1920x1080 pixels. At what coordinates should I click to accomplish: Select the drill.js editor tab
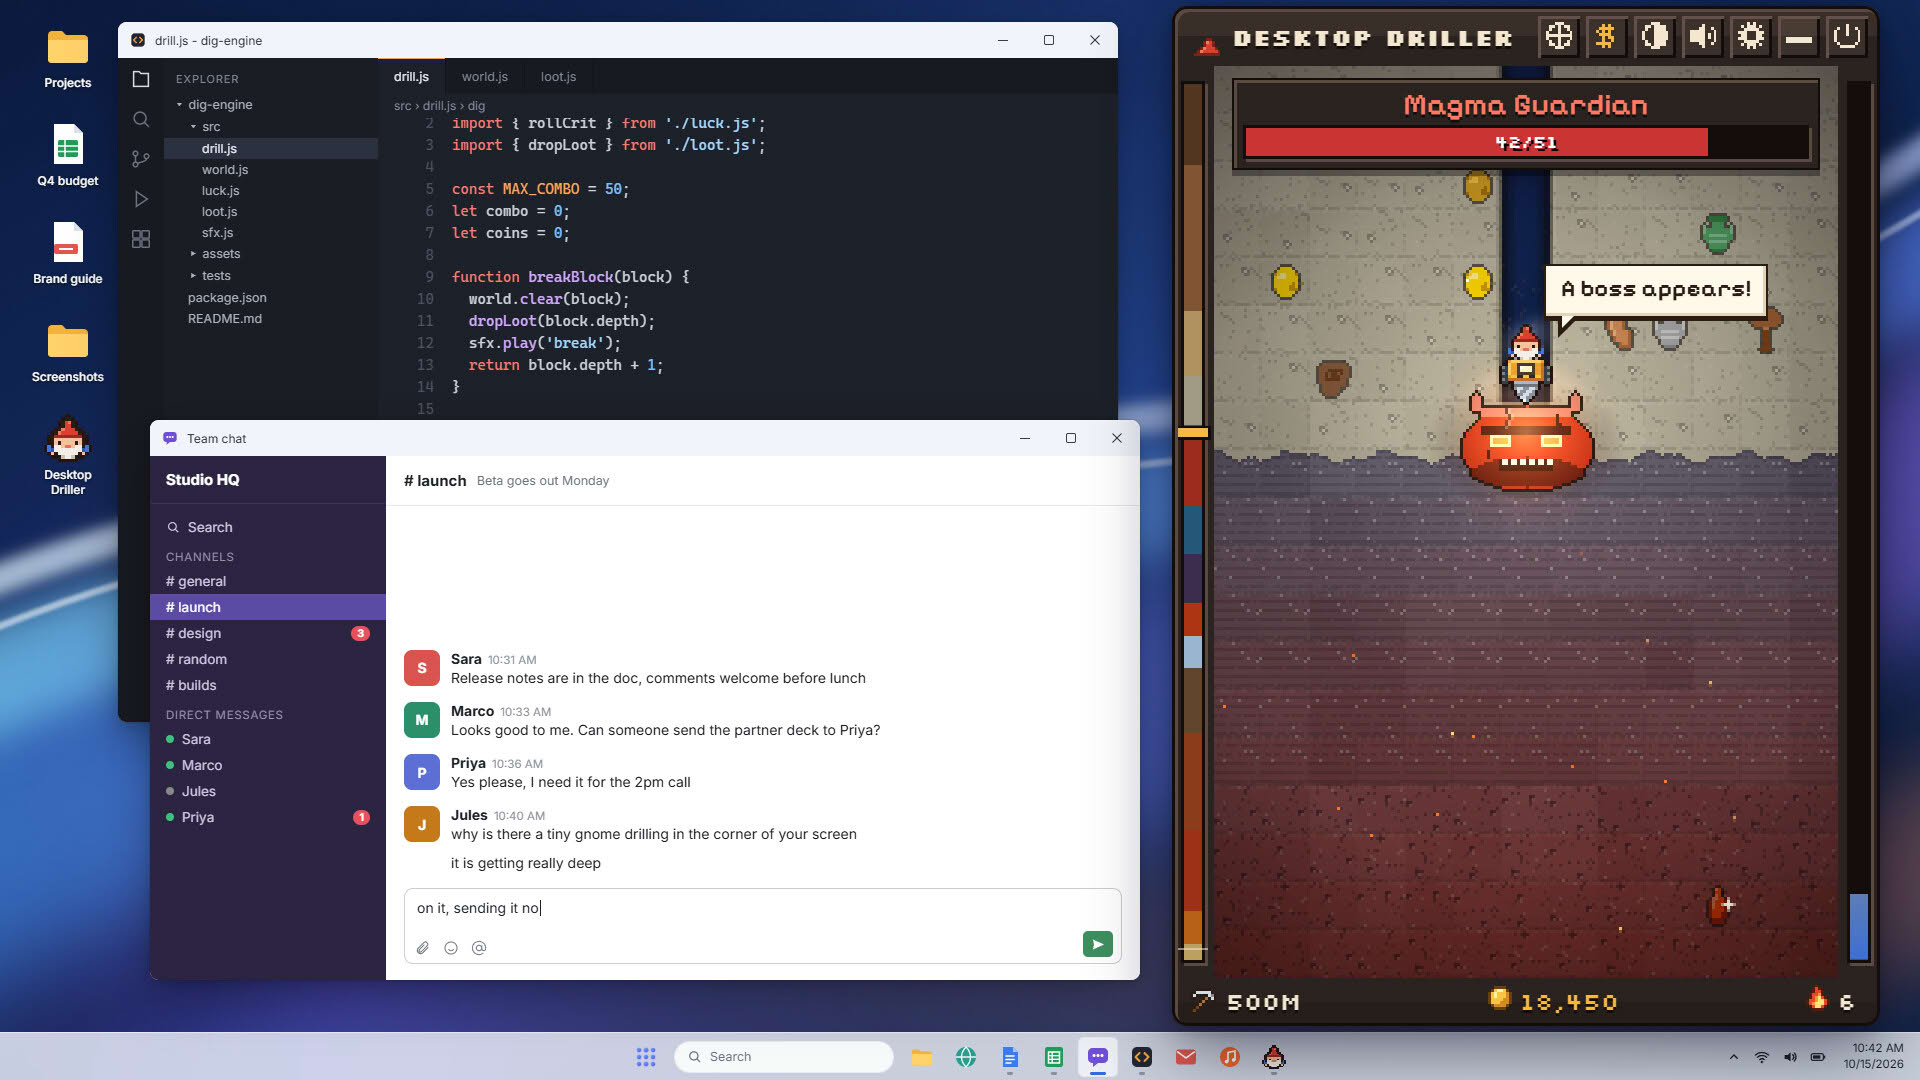411,77
